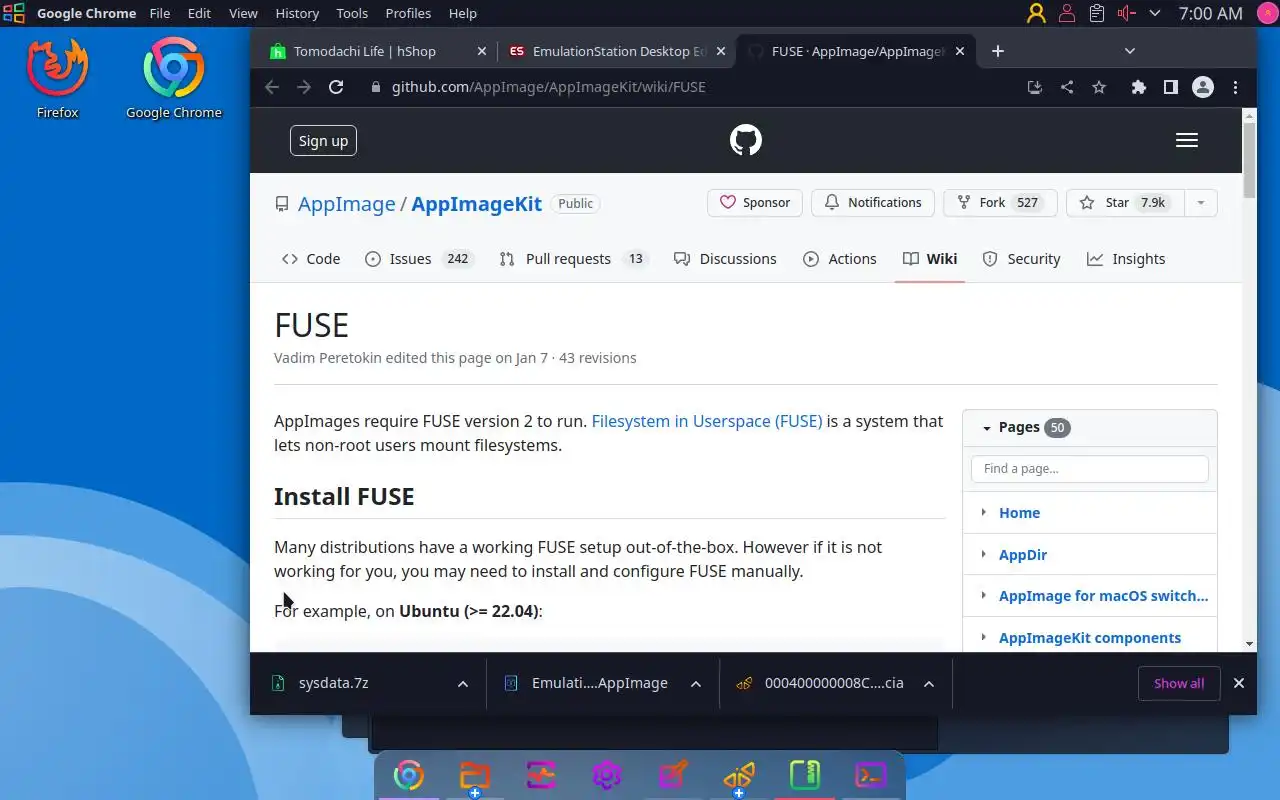Screen dimensions: 1280x800
Task: Expand the AppDir page entry
Action: click(984, 554)
